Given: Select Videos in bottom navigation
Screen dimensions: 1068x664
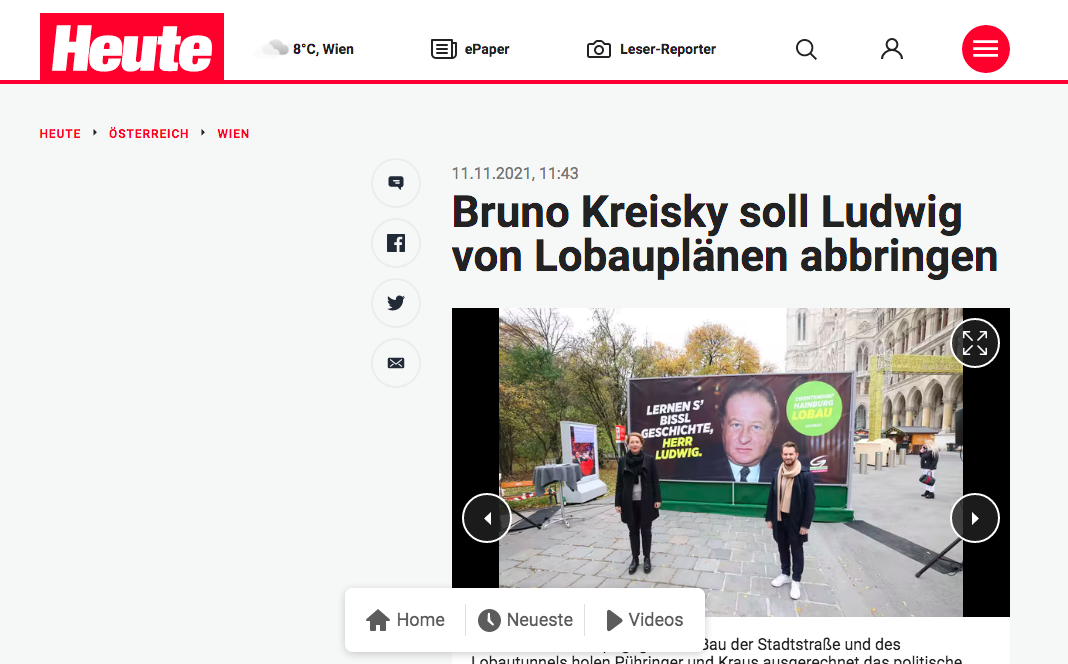Looking at the screenshot, I should click(x=644, y=620).
